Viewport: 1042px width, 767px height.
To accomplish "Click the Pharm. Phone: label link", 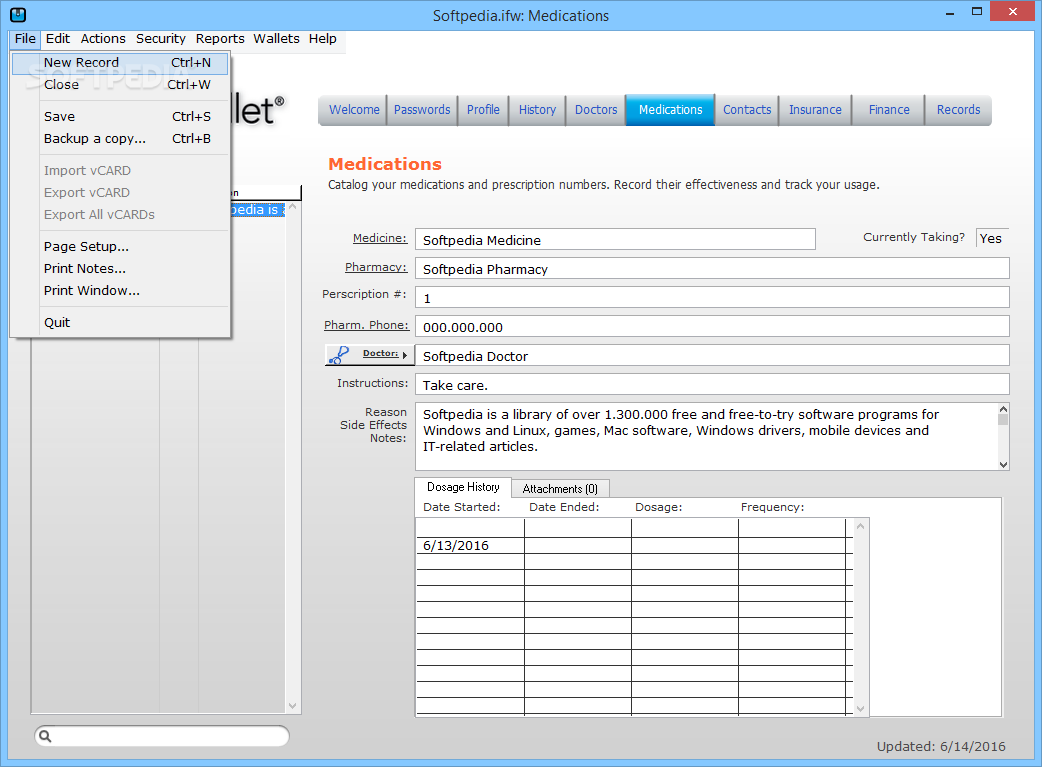I will [x=366, y=325].
